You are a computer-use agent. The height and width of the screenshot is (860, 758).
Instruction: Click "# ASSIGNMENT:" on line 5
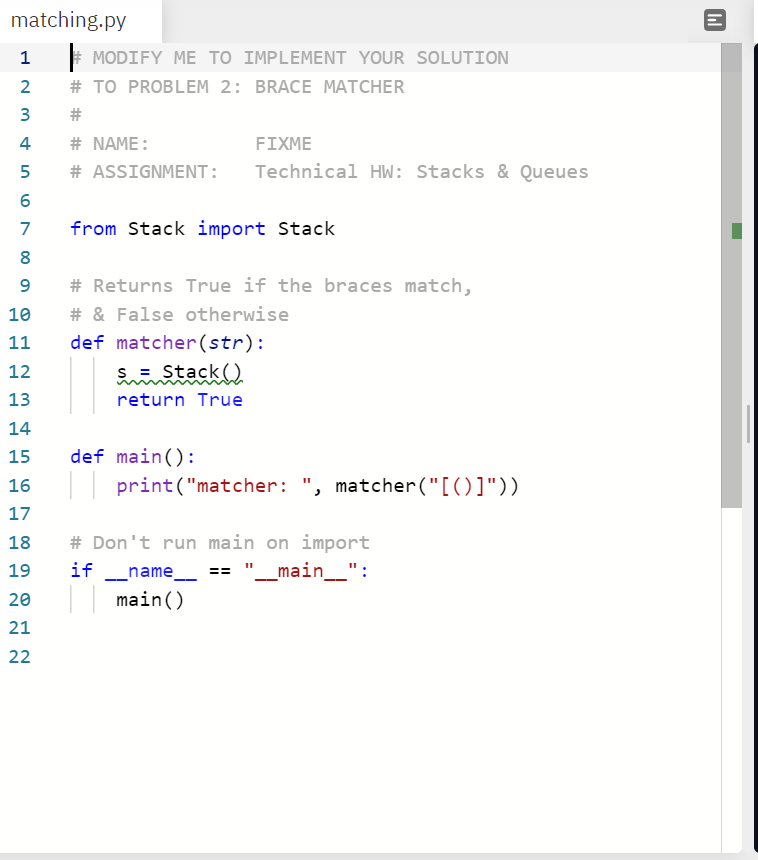click(144, 172)
